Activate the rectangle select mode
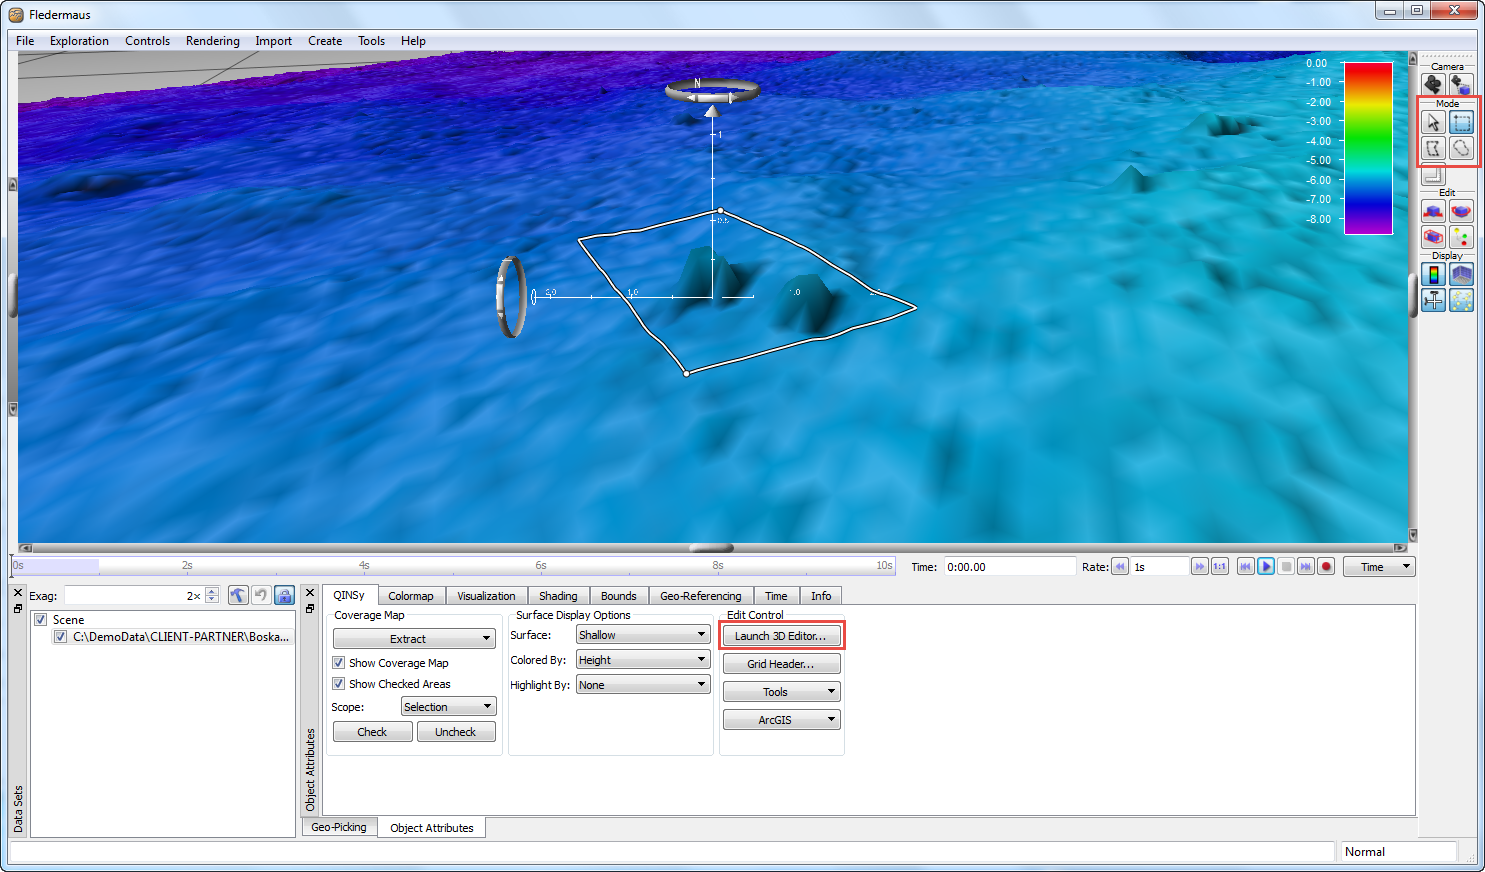1485x872 pixels. pyautogui.click(x=1461, y=122)
